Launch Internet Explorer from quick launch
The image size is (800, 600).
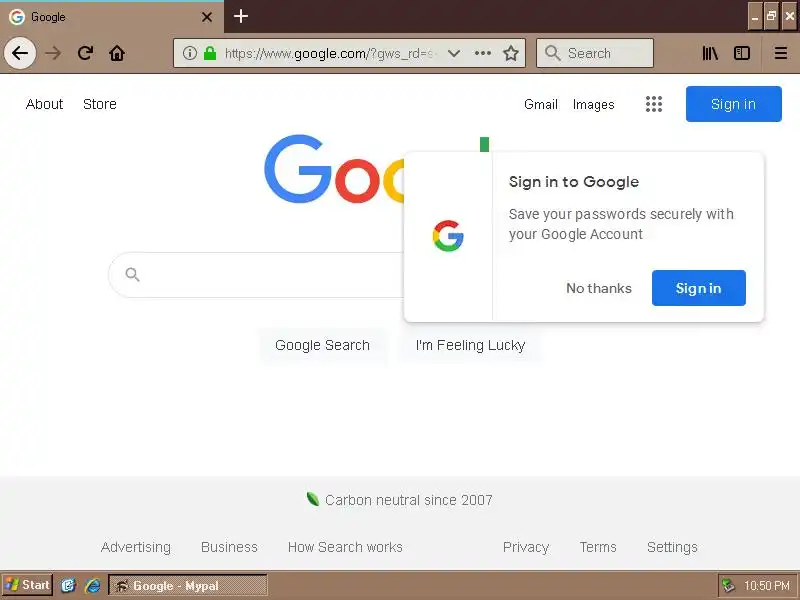pos(93,585)
